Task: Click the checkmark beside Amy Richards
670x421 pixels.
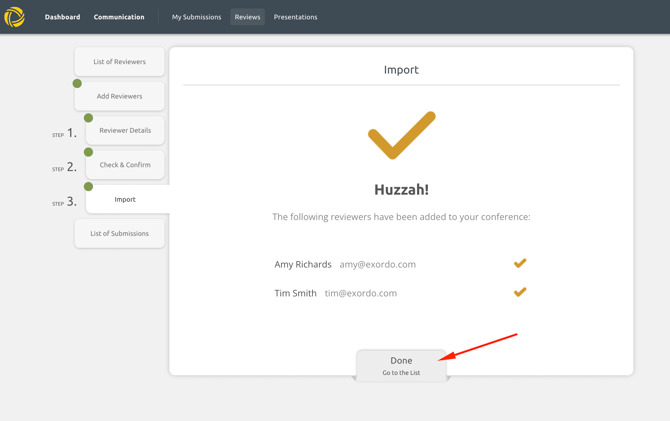Action: coord(520,264)
